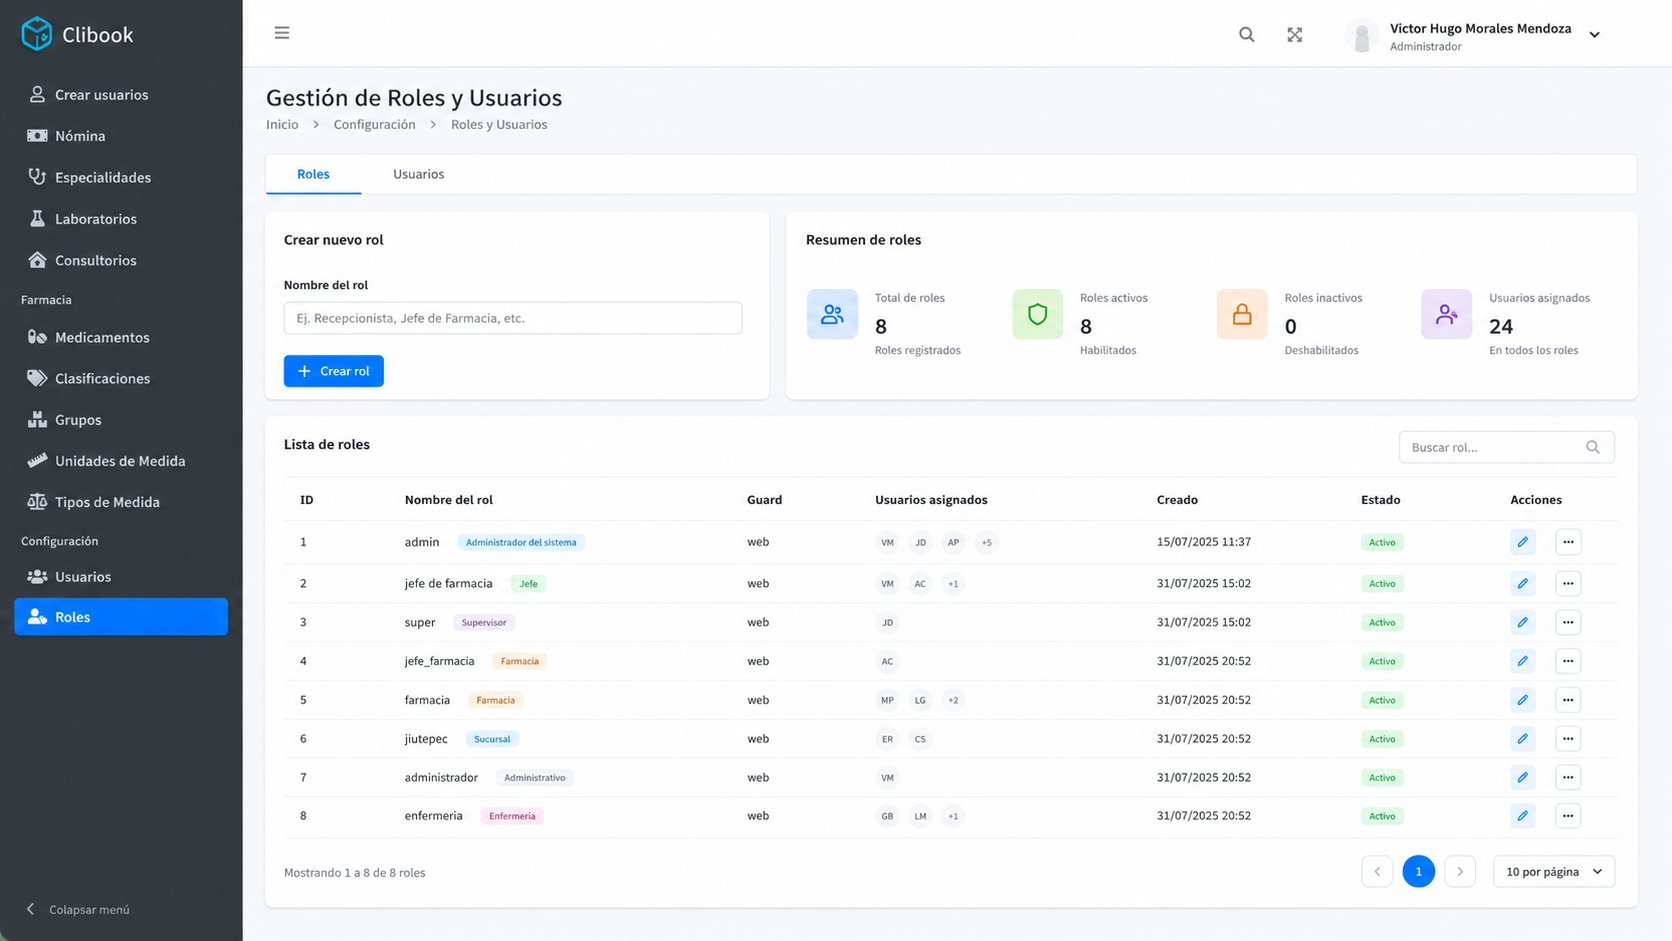
Task: Show the +1 more users for jefe de farmacia
Action: pyautogui.click(x=953, y=583)
